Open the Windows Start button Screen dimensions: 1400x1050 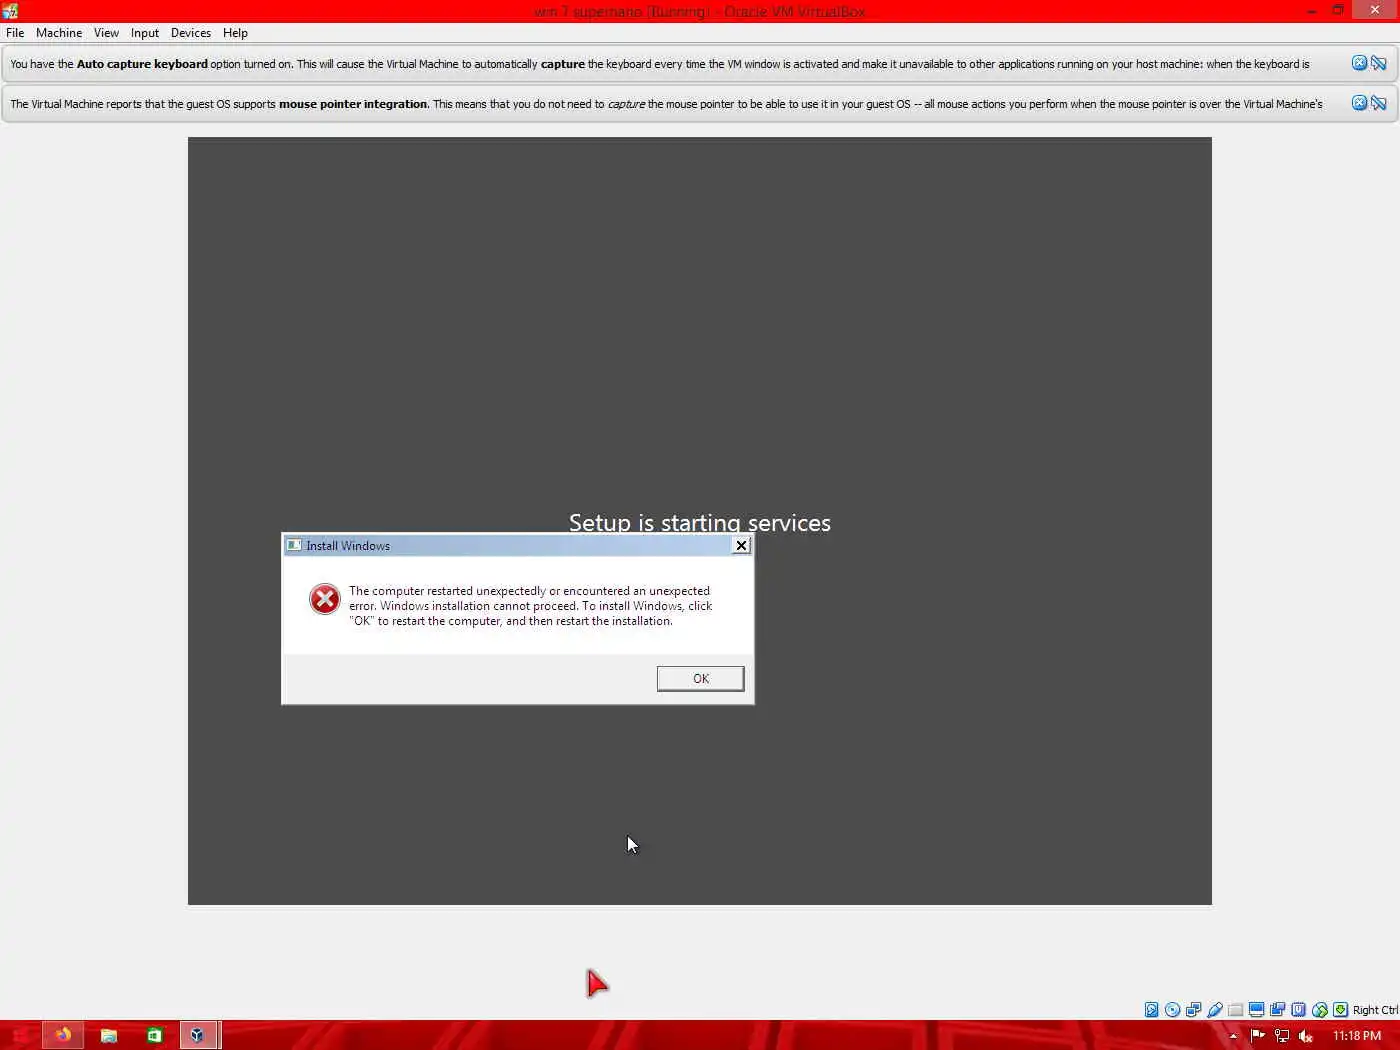pyautogui.click(x=19, y=1035)
